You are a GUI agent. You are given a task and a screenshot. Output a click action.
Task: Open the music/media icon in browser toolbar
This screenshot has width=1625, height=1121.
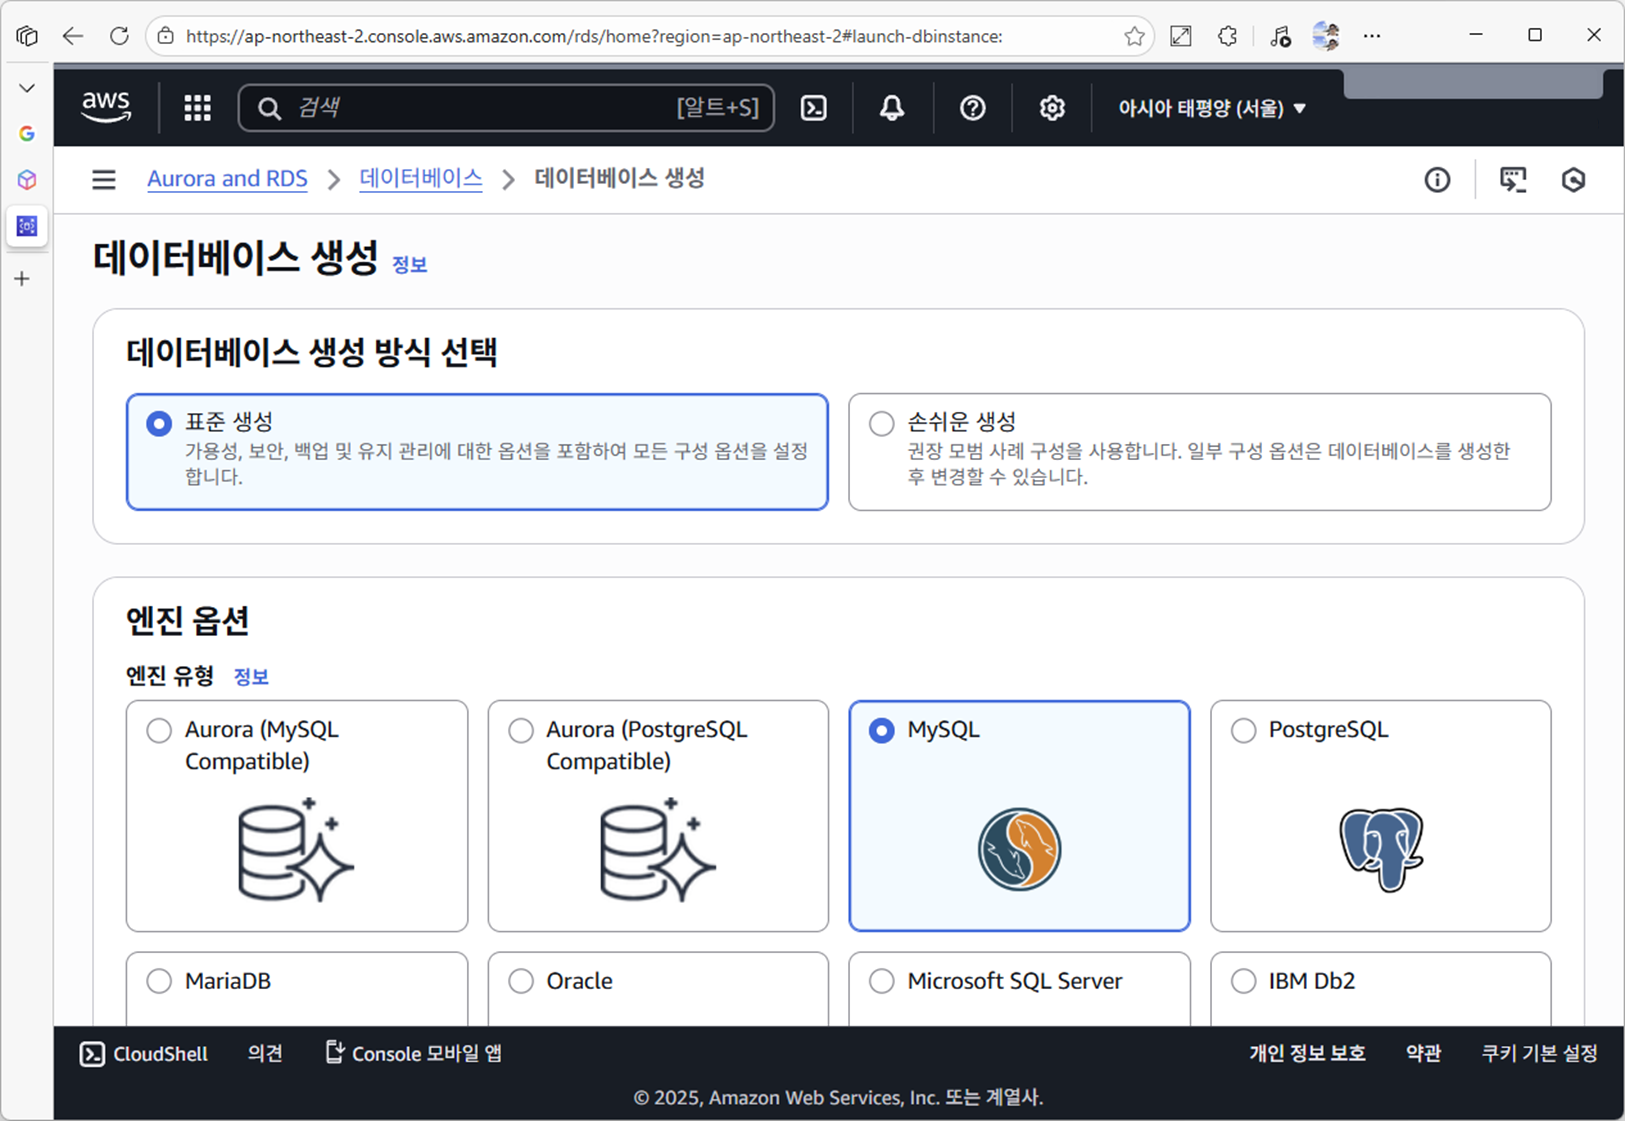pos(1280,36)
